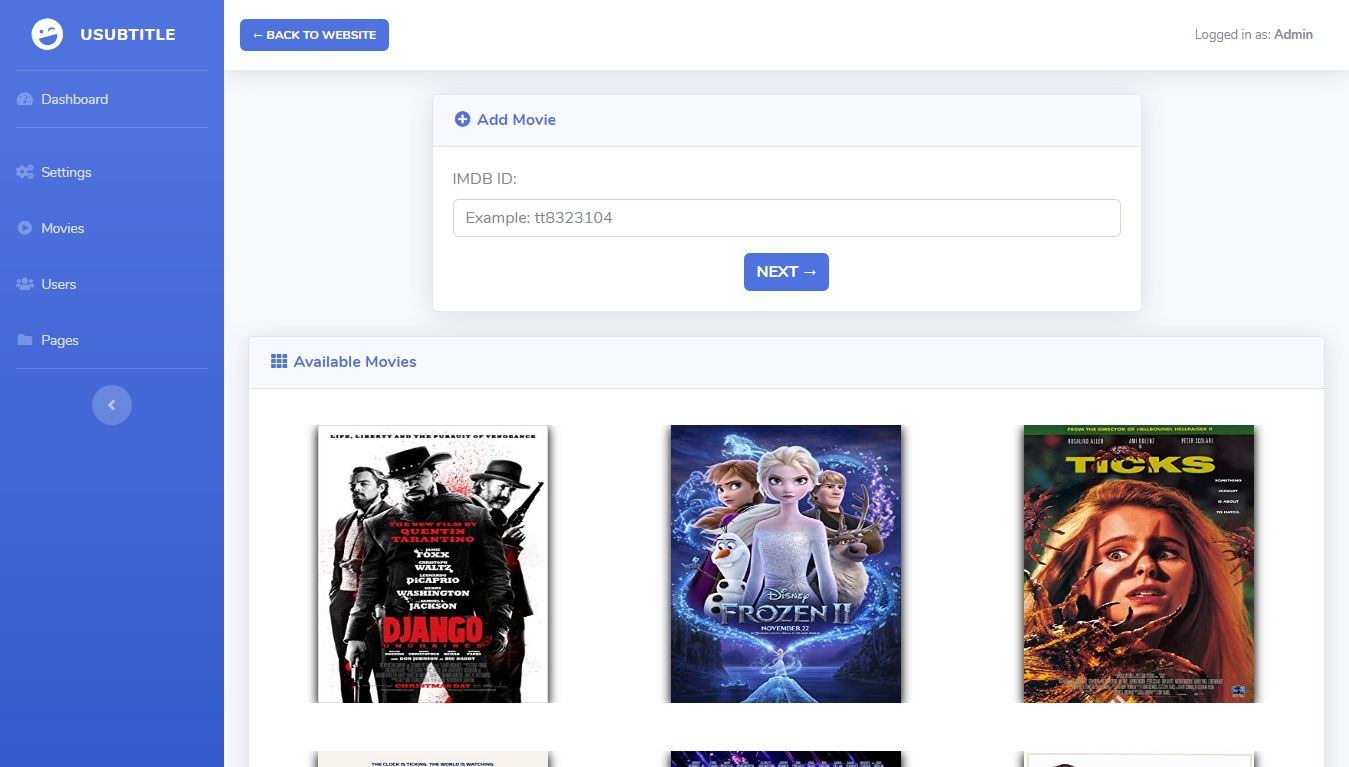This screenshot has width=1349, height=767.
Task: Open the Settings menu item
Action: pos(112,172)
